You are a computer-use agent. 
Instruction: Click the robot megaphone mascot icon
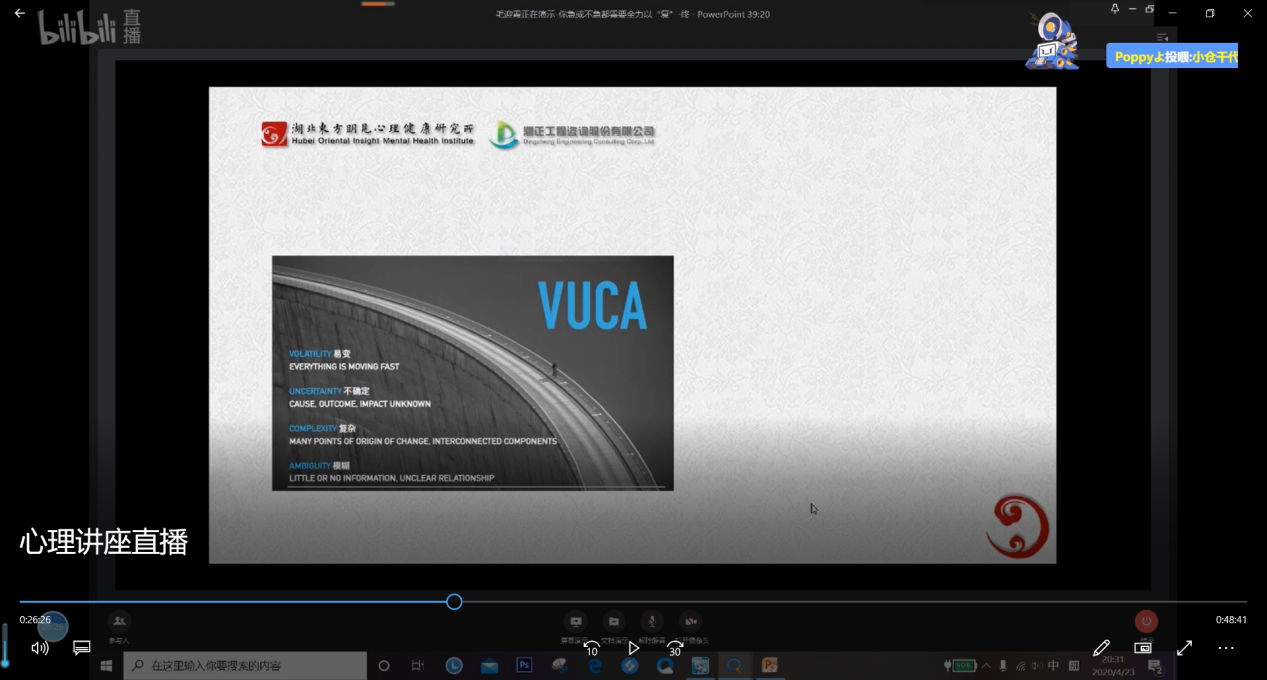(x=1052, y=42)
